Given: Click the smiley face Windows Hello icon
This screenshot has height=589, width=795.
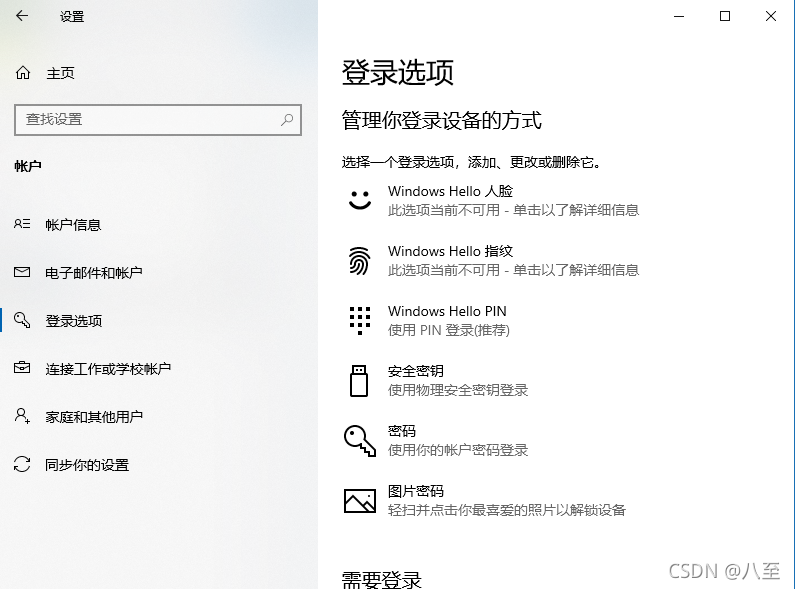Looking at the screenshot, I should (360, 200).
